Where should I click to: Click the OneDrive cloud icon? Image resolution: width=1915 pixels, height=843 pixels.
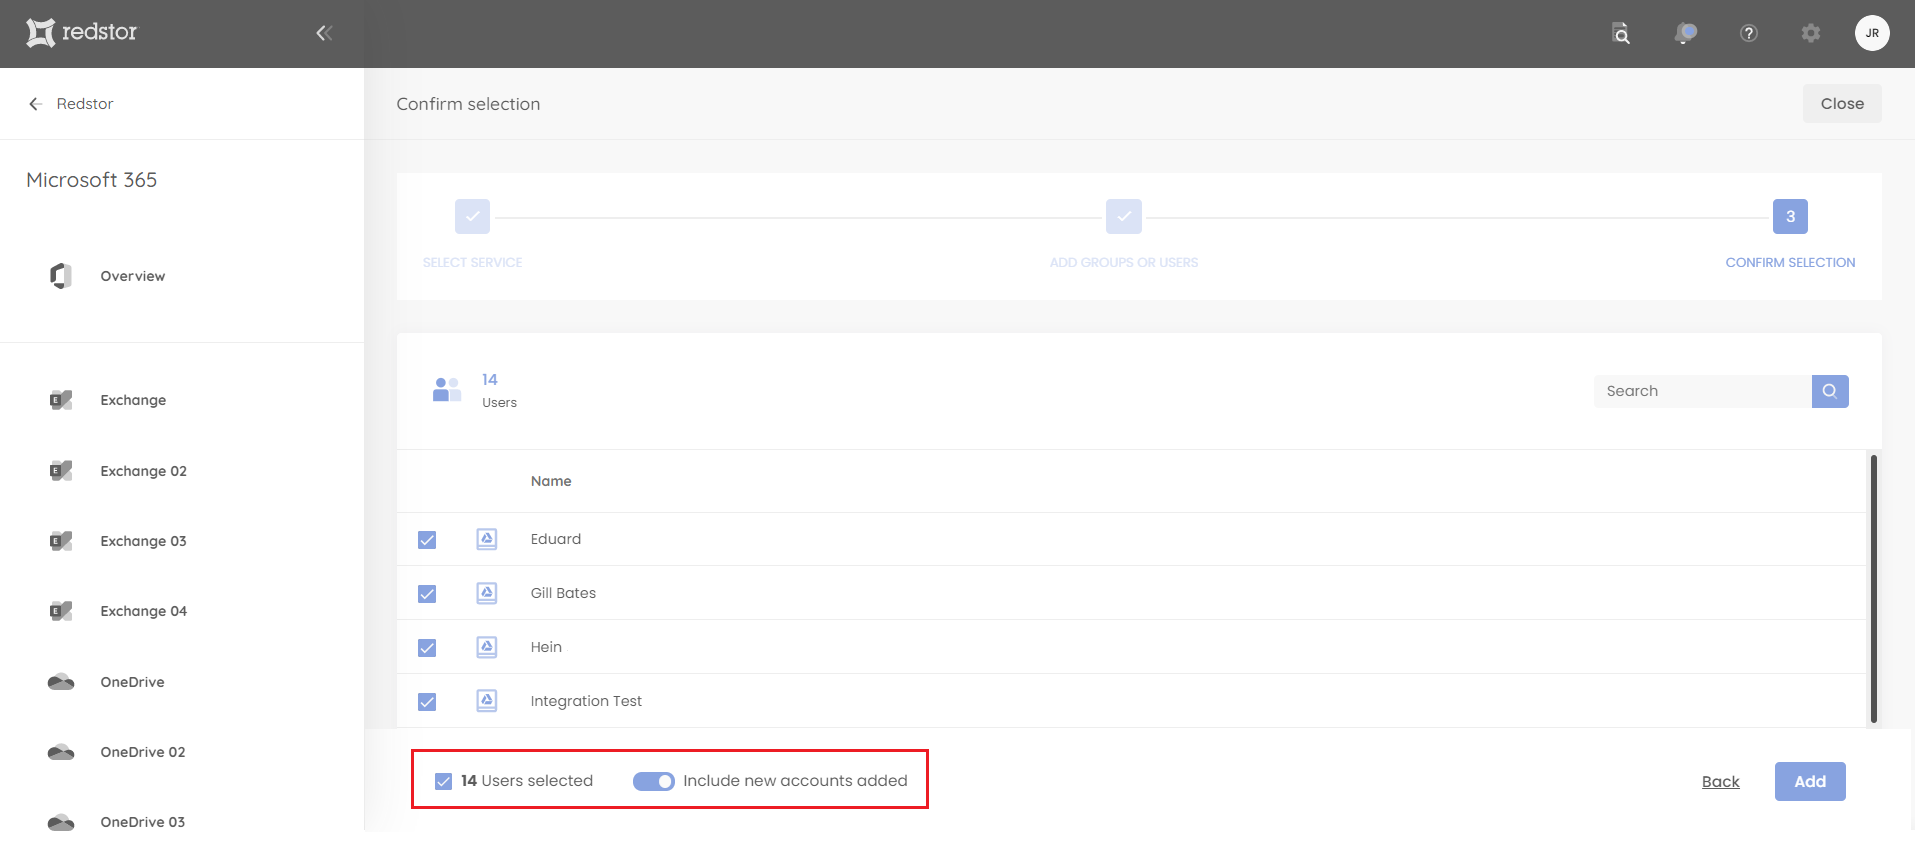pyautogui.click(x=61, y=682)
